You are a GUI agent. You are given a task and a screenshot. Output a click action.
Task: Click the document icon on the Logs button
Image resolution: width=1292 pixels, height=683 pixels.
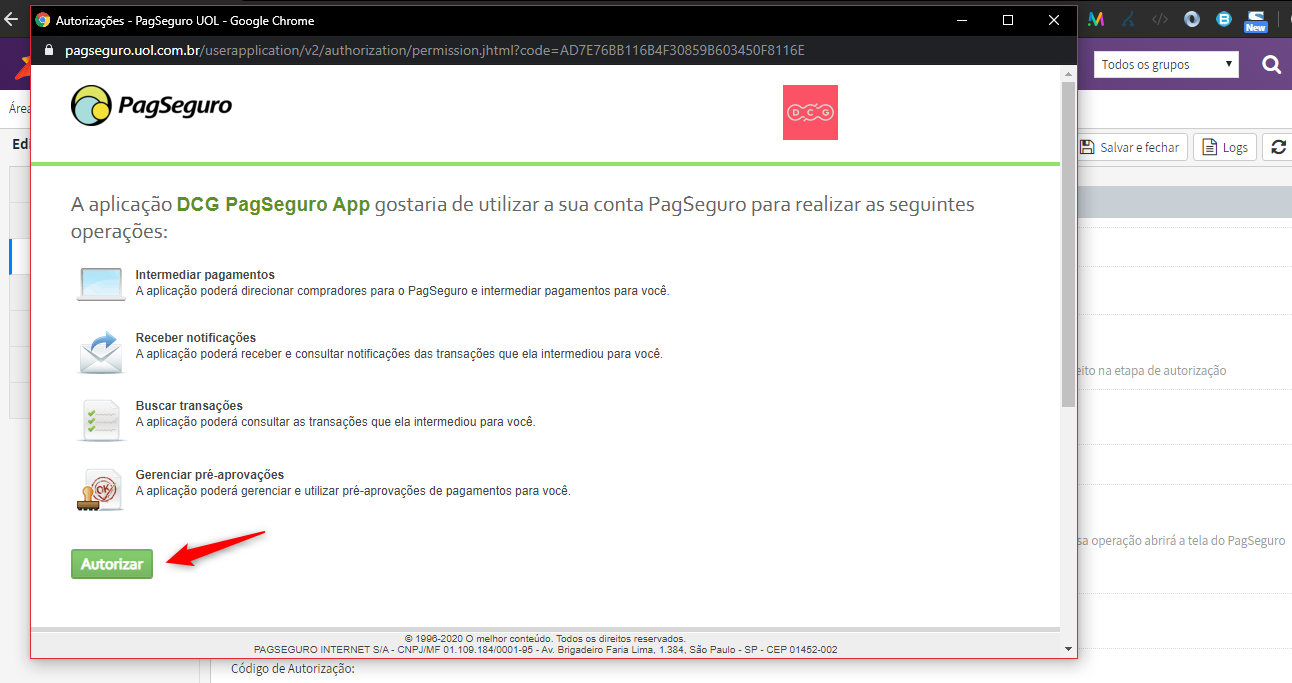point(1209,147)
